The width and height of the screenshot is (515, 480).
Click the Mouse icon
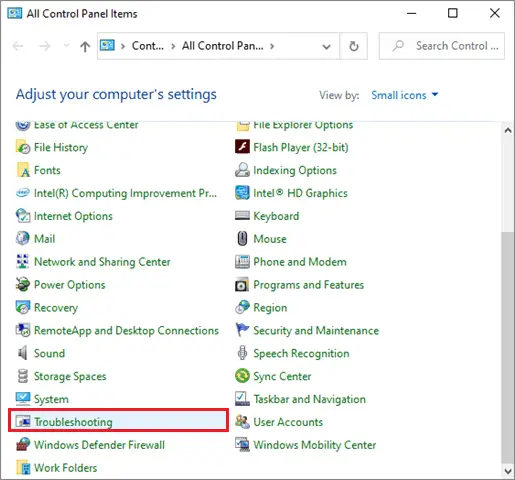(x=242, y=239)
